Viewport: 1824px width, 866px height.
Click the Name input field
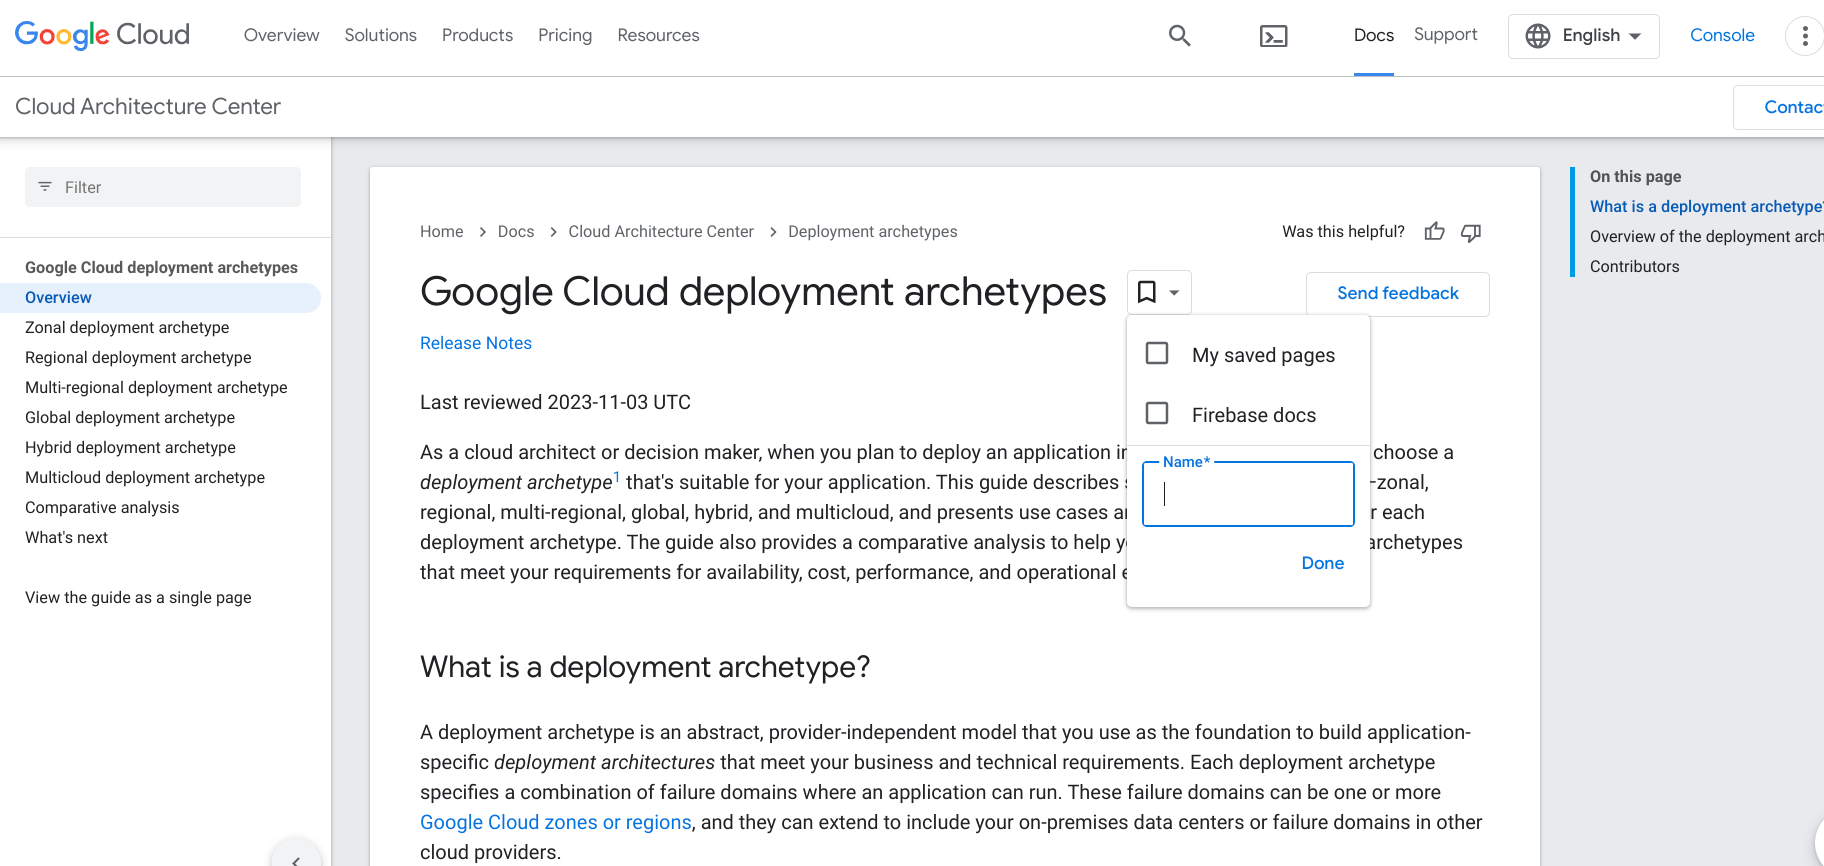(x=1248, y=495)
